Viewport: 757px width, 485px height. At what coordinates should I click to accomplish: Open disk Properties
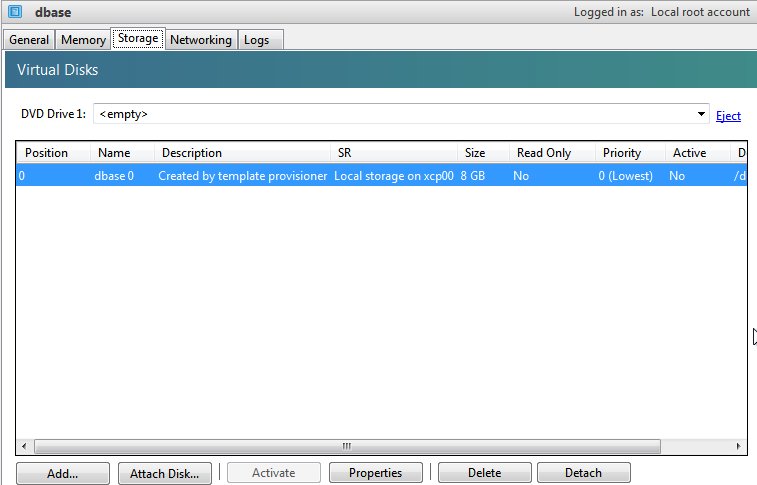[x=376, y=473]
